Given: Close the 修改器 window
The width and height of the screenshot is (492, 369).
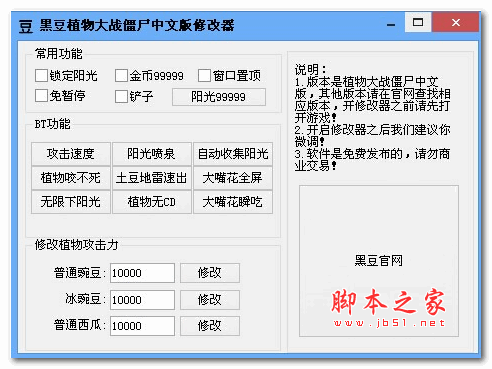Looking at the screenshot, I should click(456, 22).
